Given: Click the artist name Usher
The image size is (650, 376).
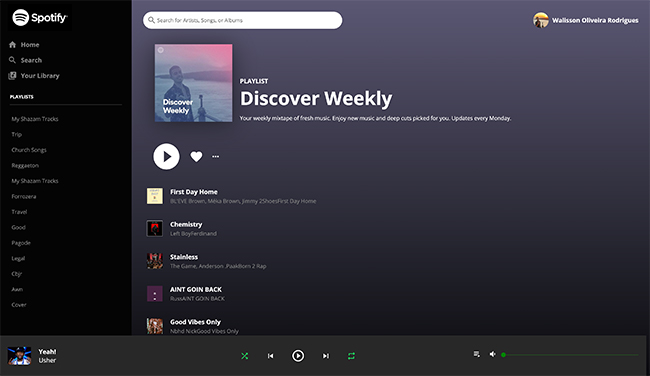Looking at the screenshot, I should (47, 360).
